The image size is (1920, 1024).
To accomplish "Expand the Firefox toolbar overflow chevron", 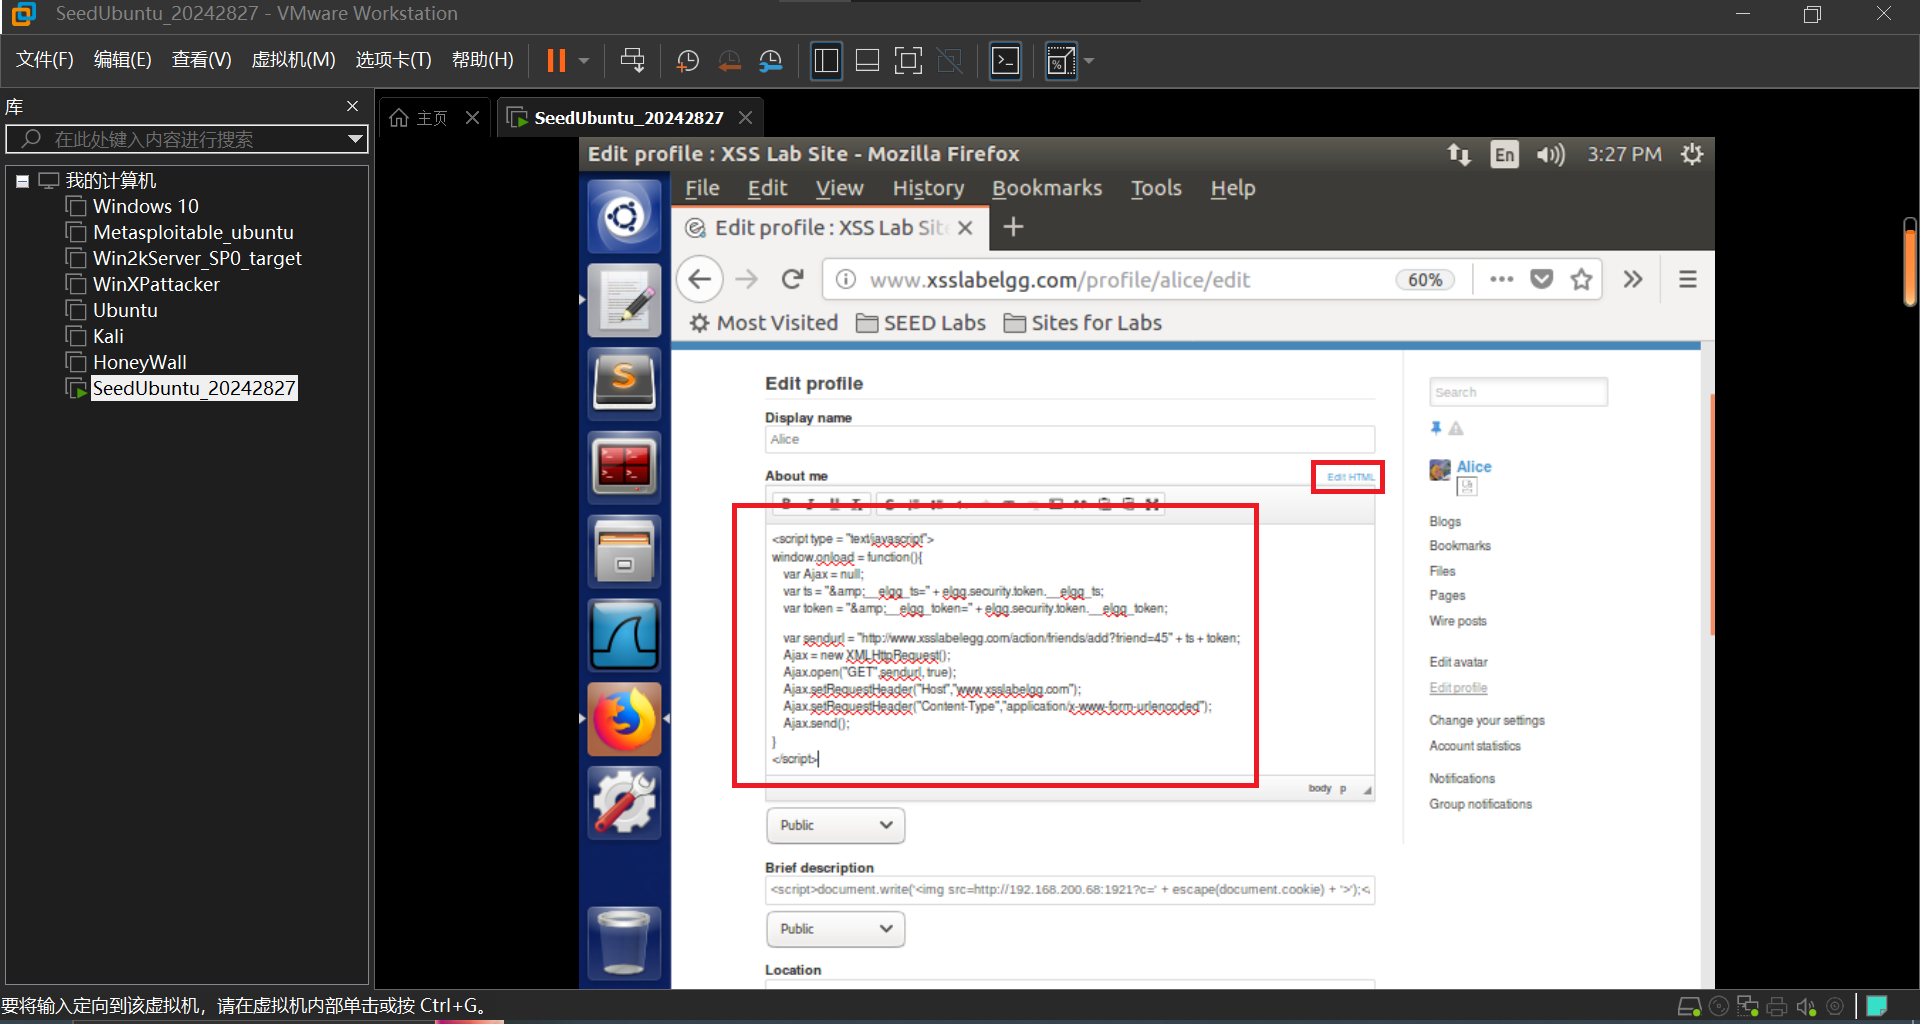I will point(1633,279).
